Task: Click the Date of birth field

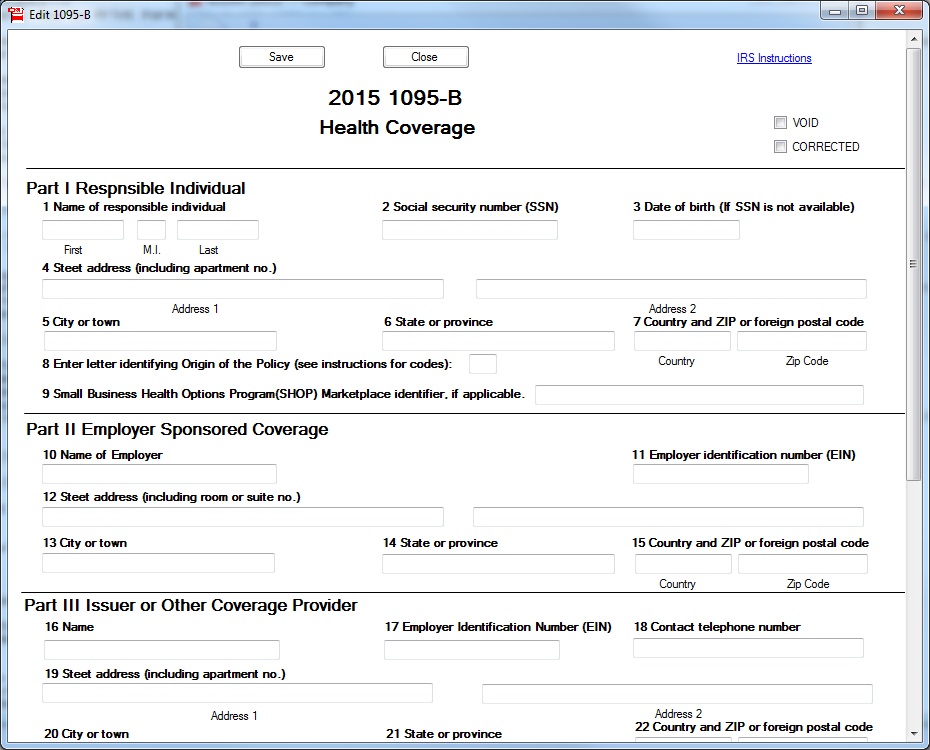Action: [685, 229]
